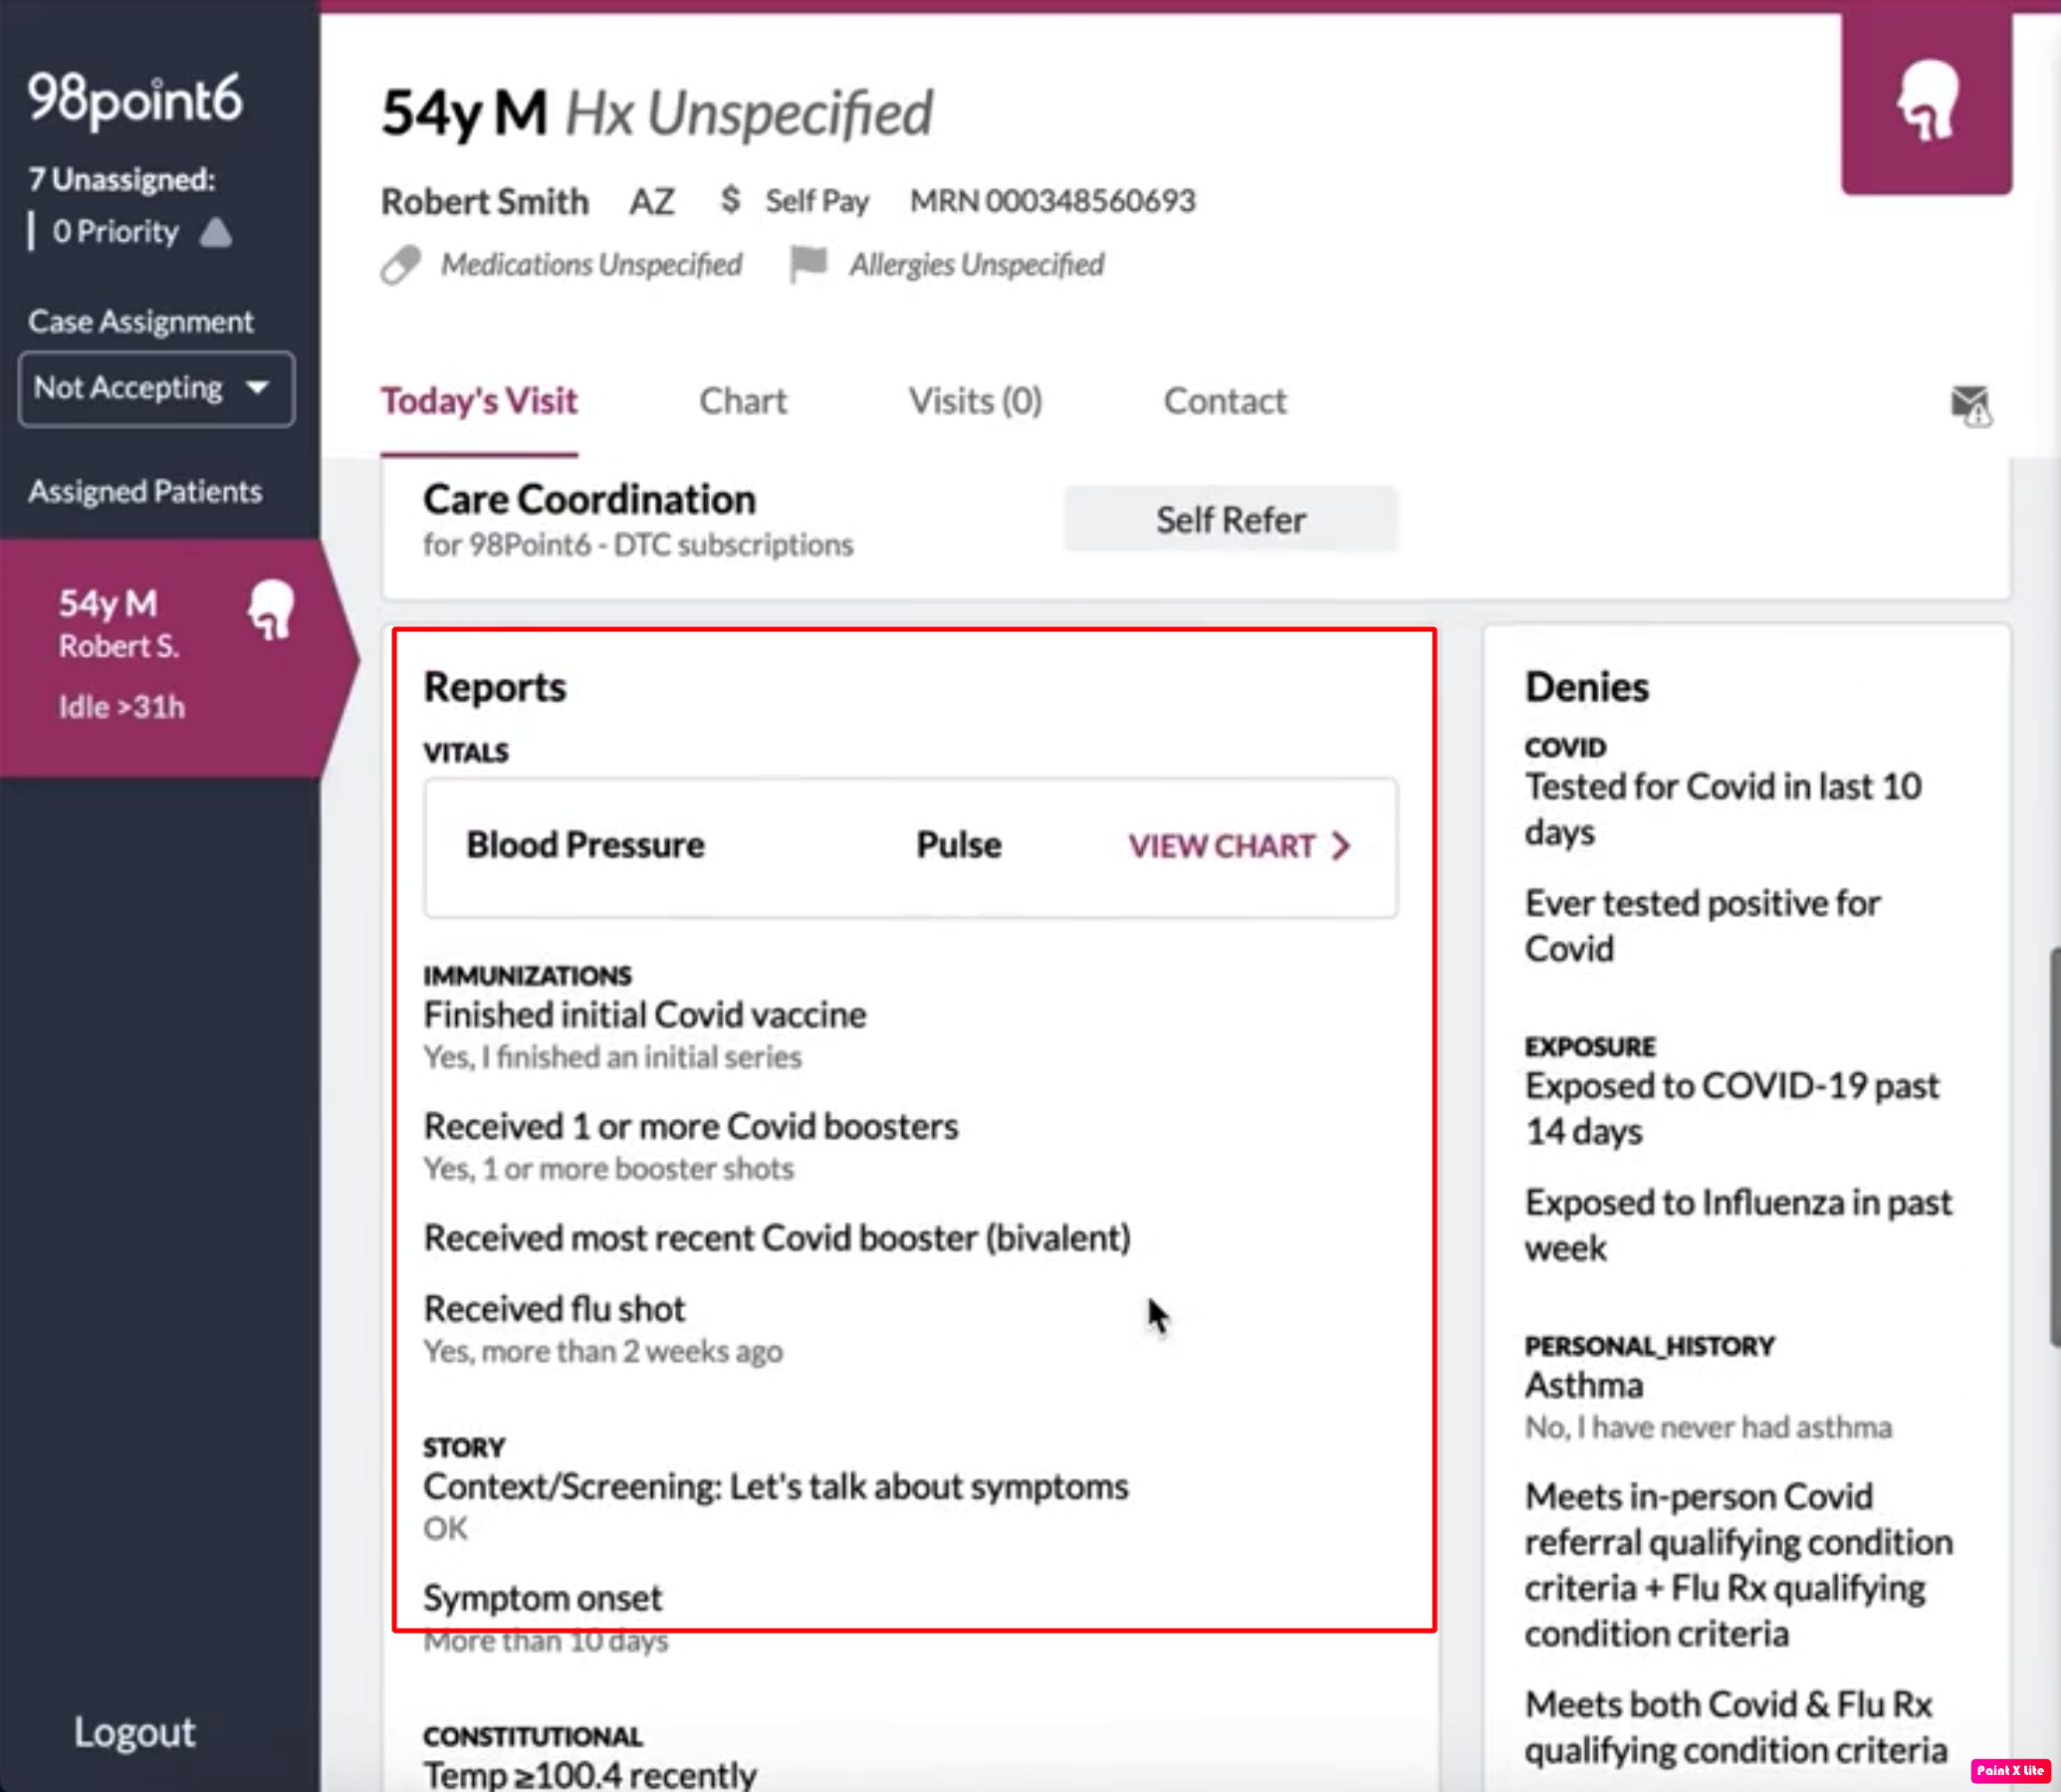Click Yes, more than 2 weeks ago answer
The image size is (2061, 1792).
point(603,1352)
